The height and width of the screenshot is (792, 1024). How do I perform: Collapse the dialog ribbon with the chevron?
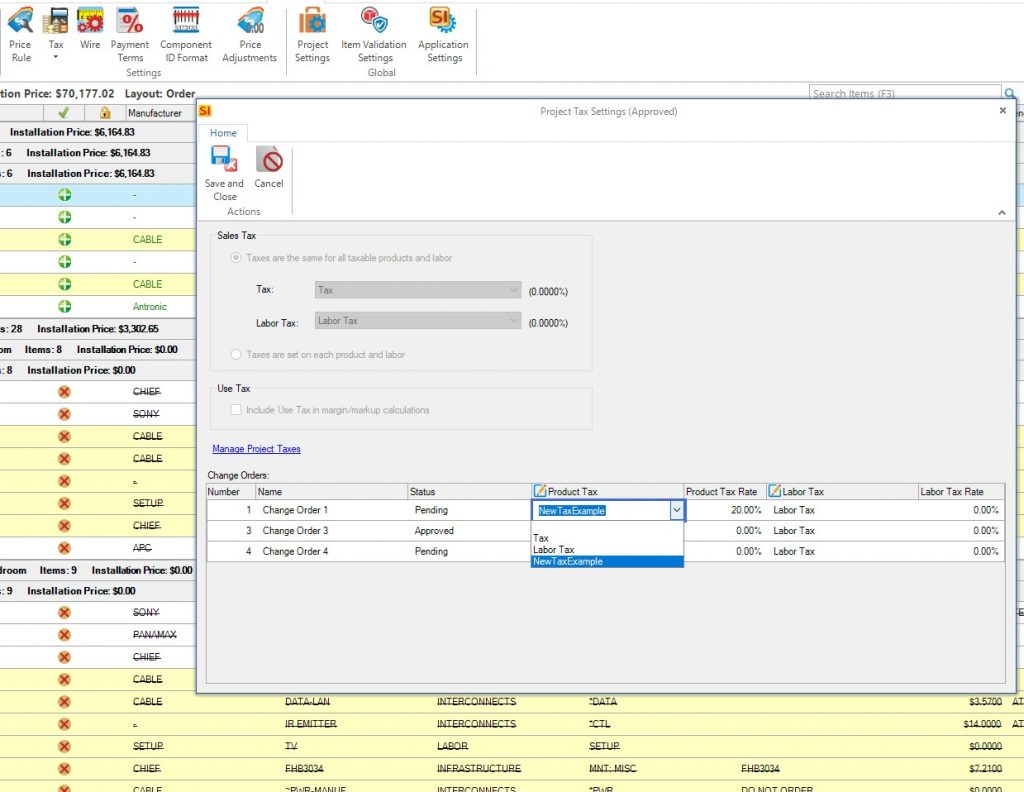pyautogui.click(x=1001, y=212)
